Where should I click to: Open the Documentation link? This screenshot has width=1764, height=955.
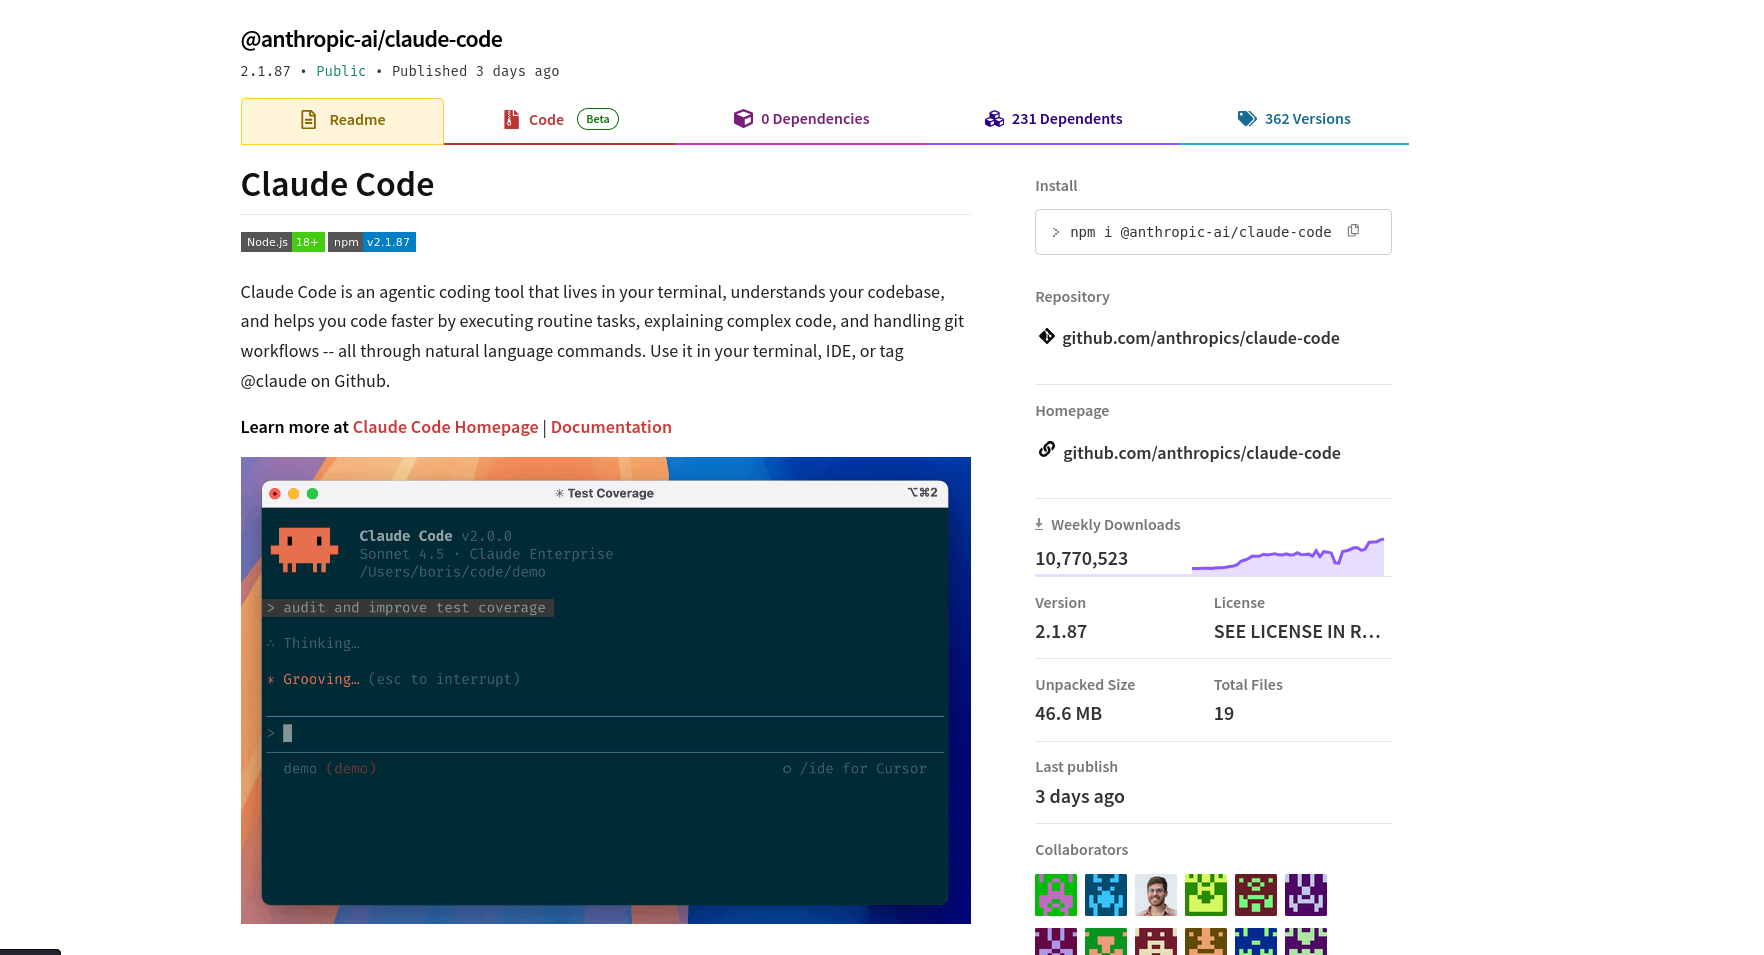(x=611, y=427)
